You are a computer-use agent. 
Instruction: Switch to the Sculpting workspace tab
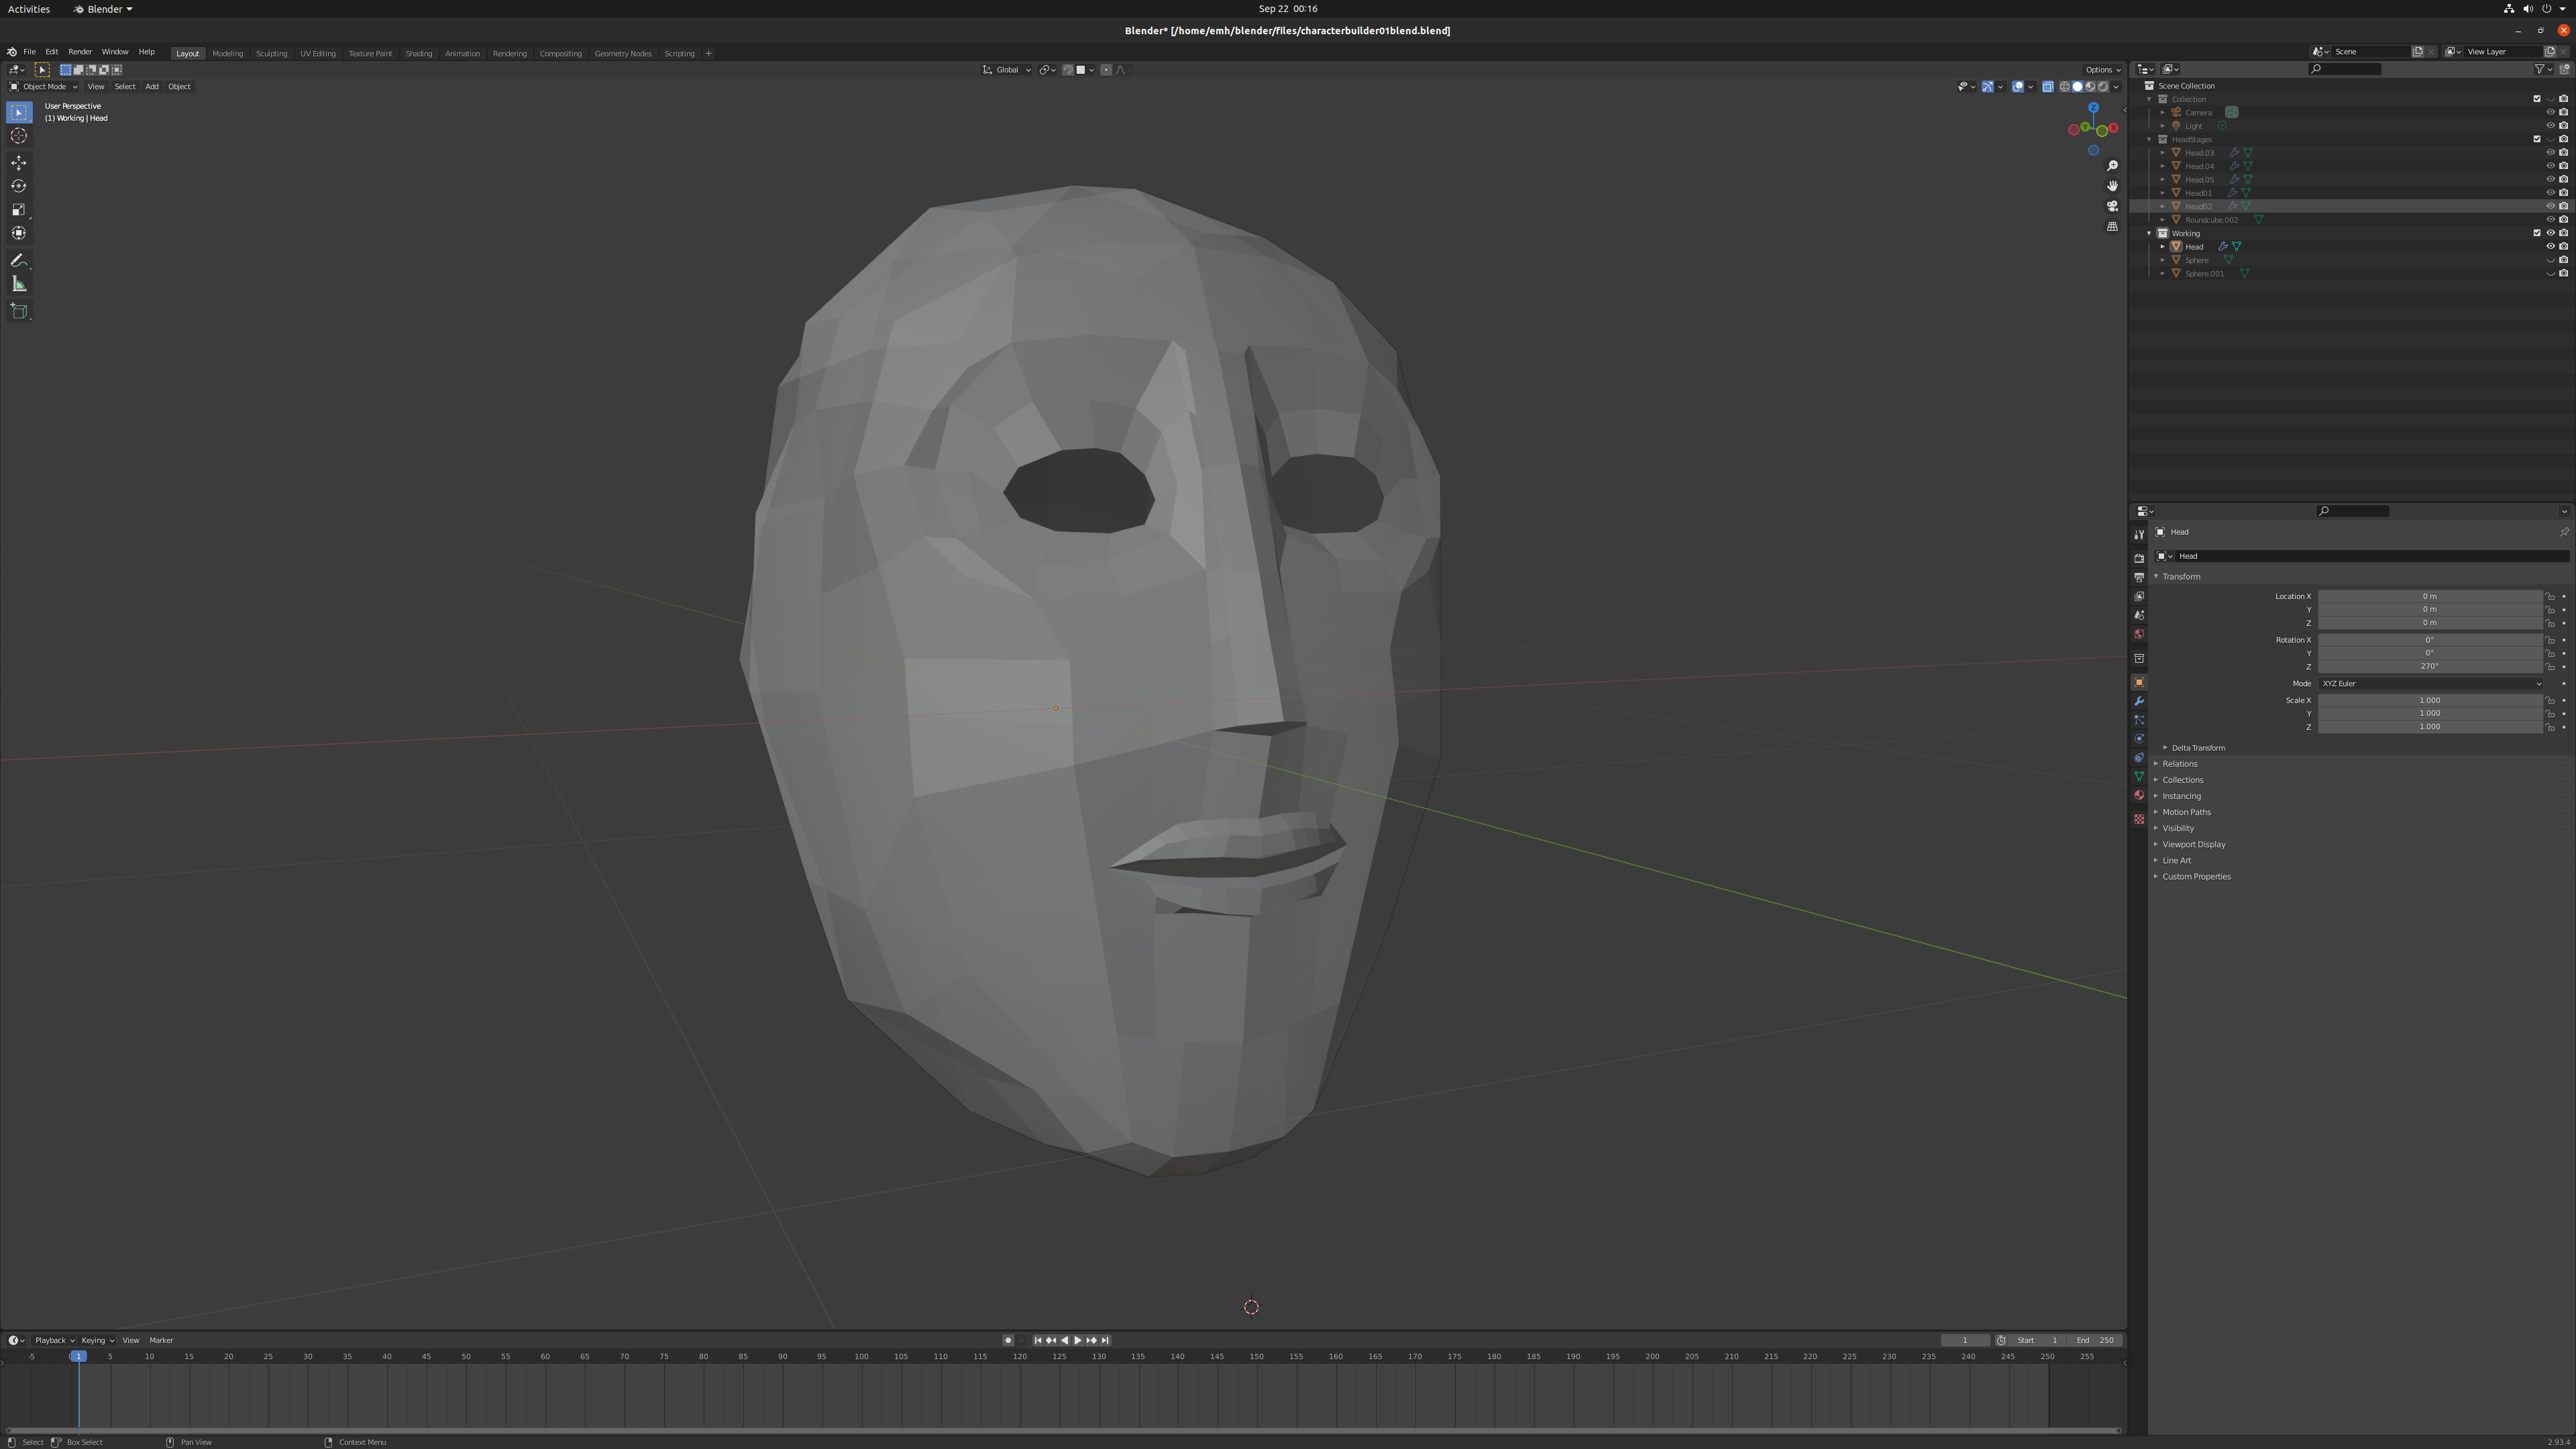click(x=271, y=53)
